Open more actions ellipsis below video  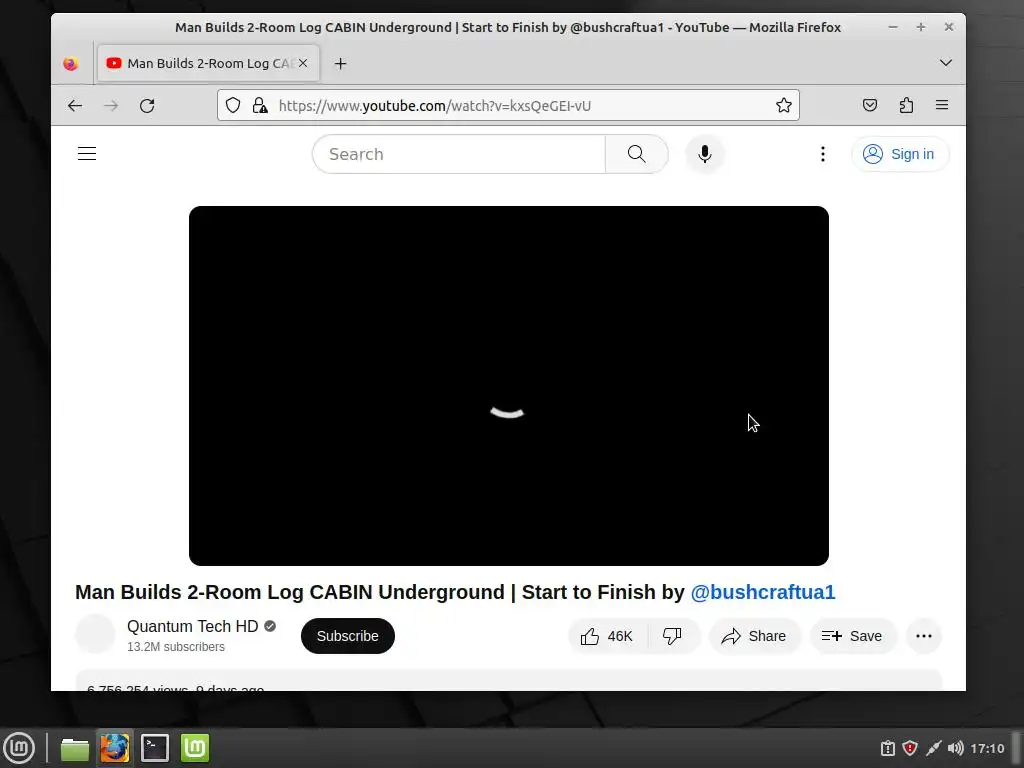[x=924, y=636]
